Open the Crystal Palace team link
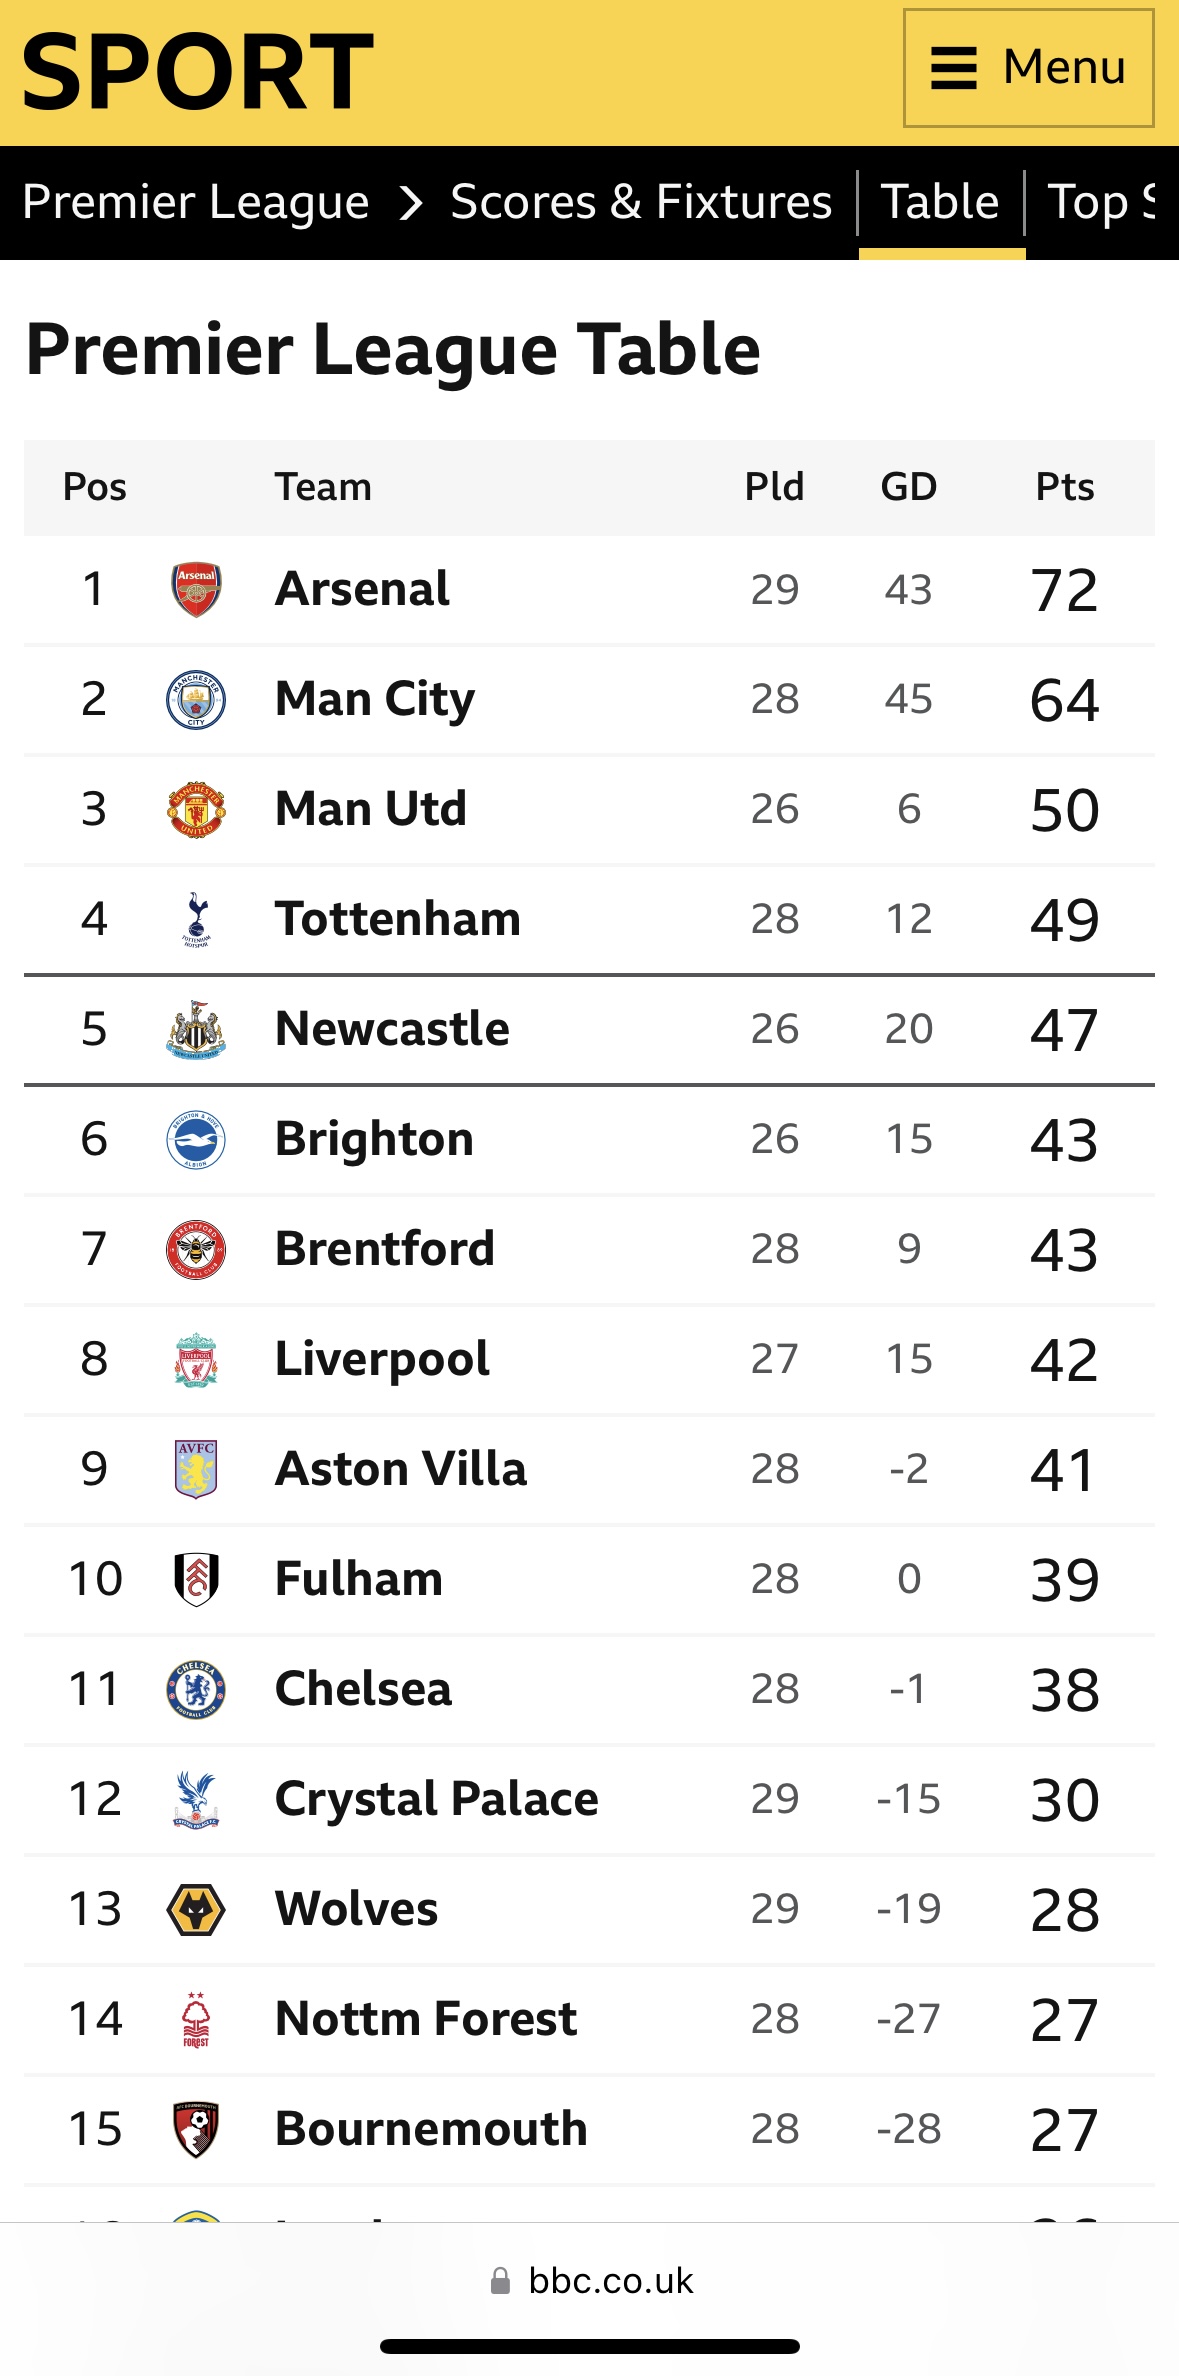 tap(437, 1799)
